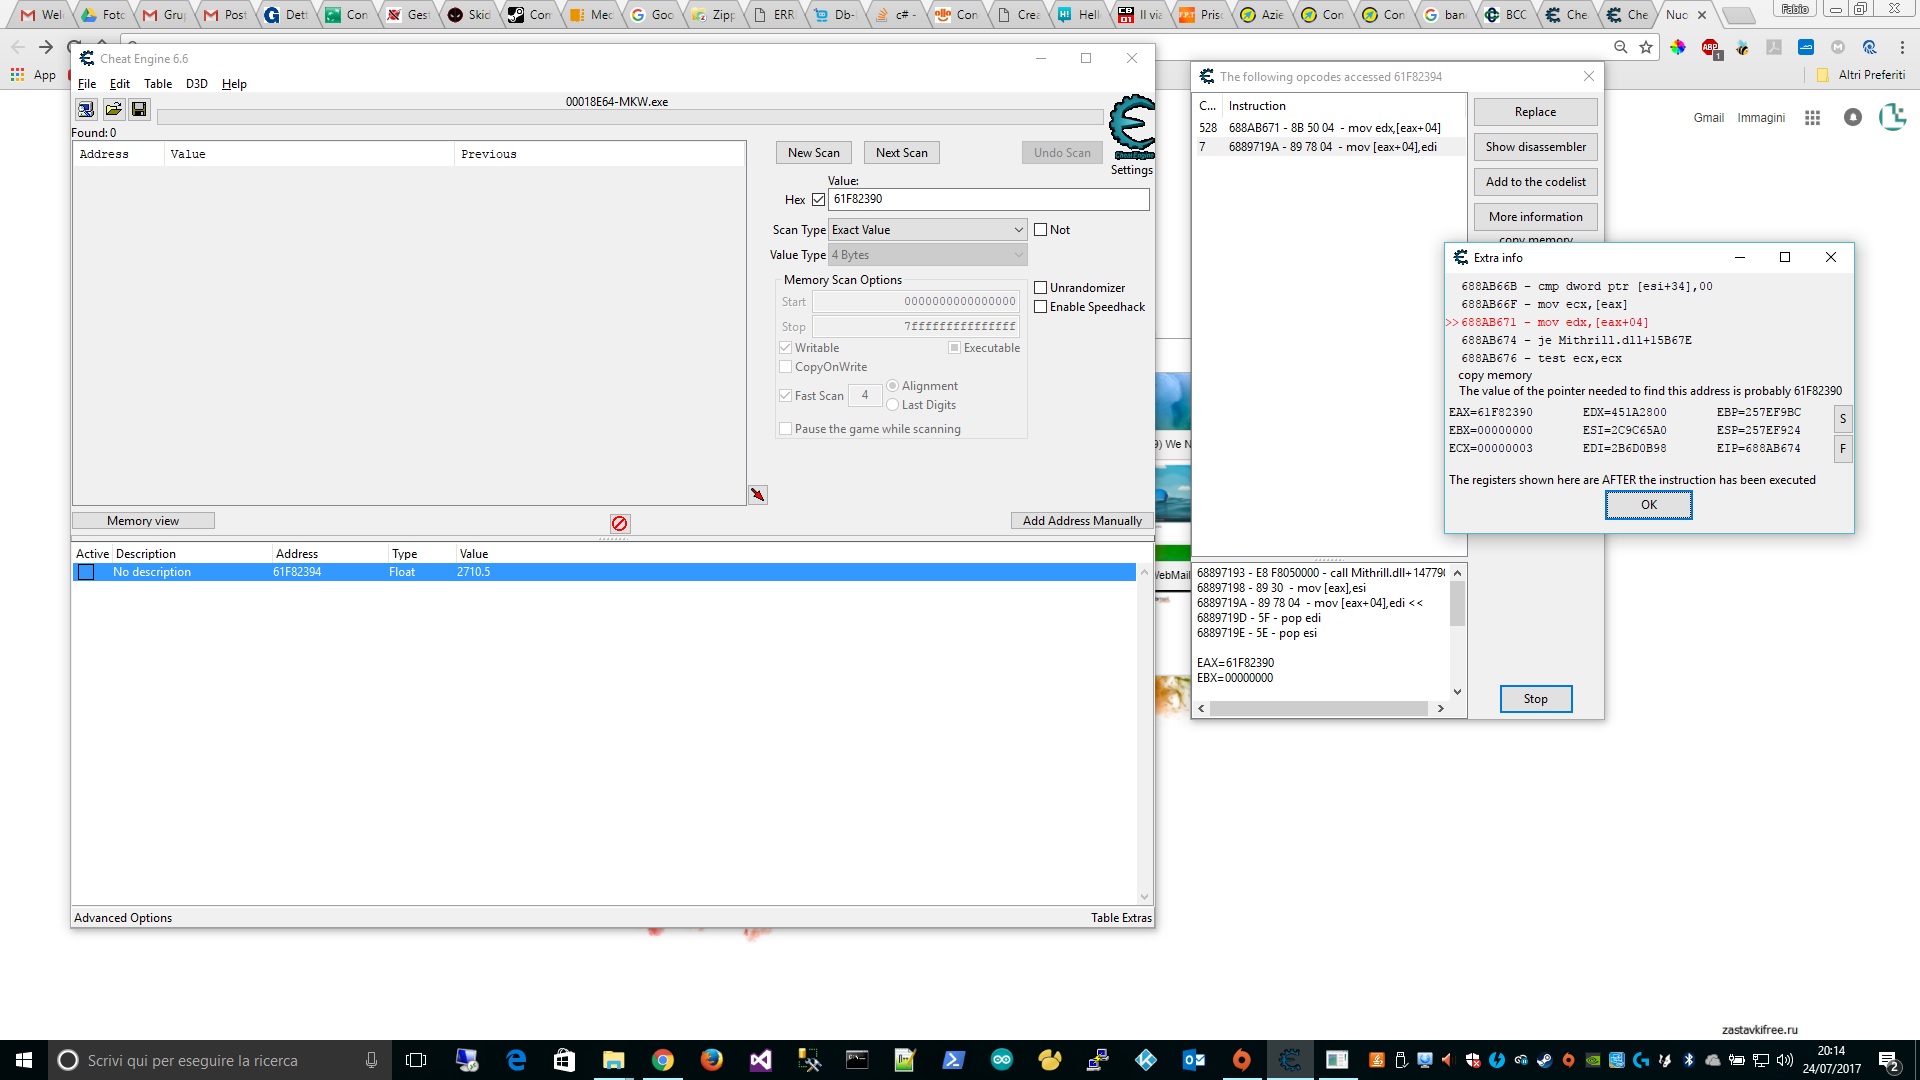
Task: Toggle the Hex checkbox for value input
Action: pyautogui.click(x=818, y=199)
